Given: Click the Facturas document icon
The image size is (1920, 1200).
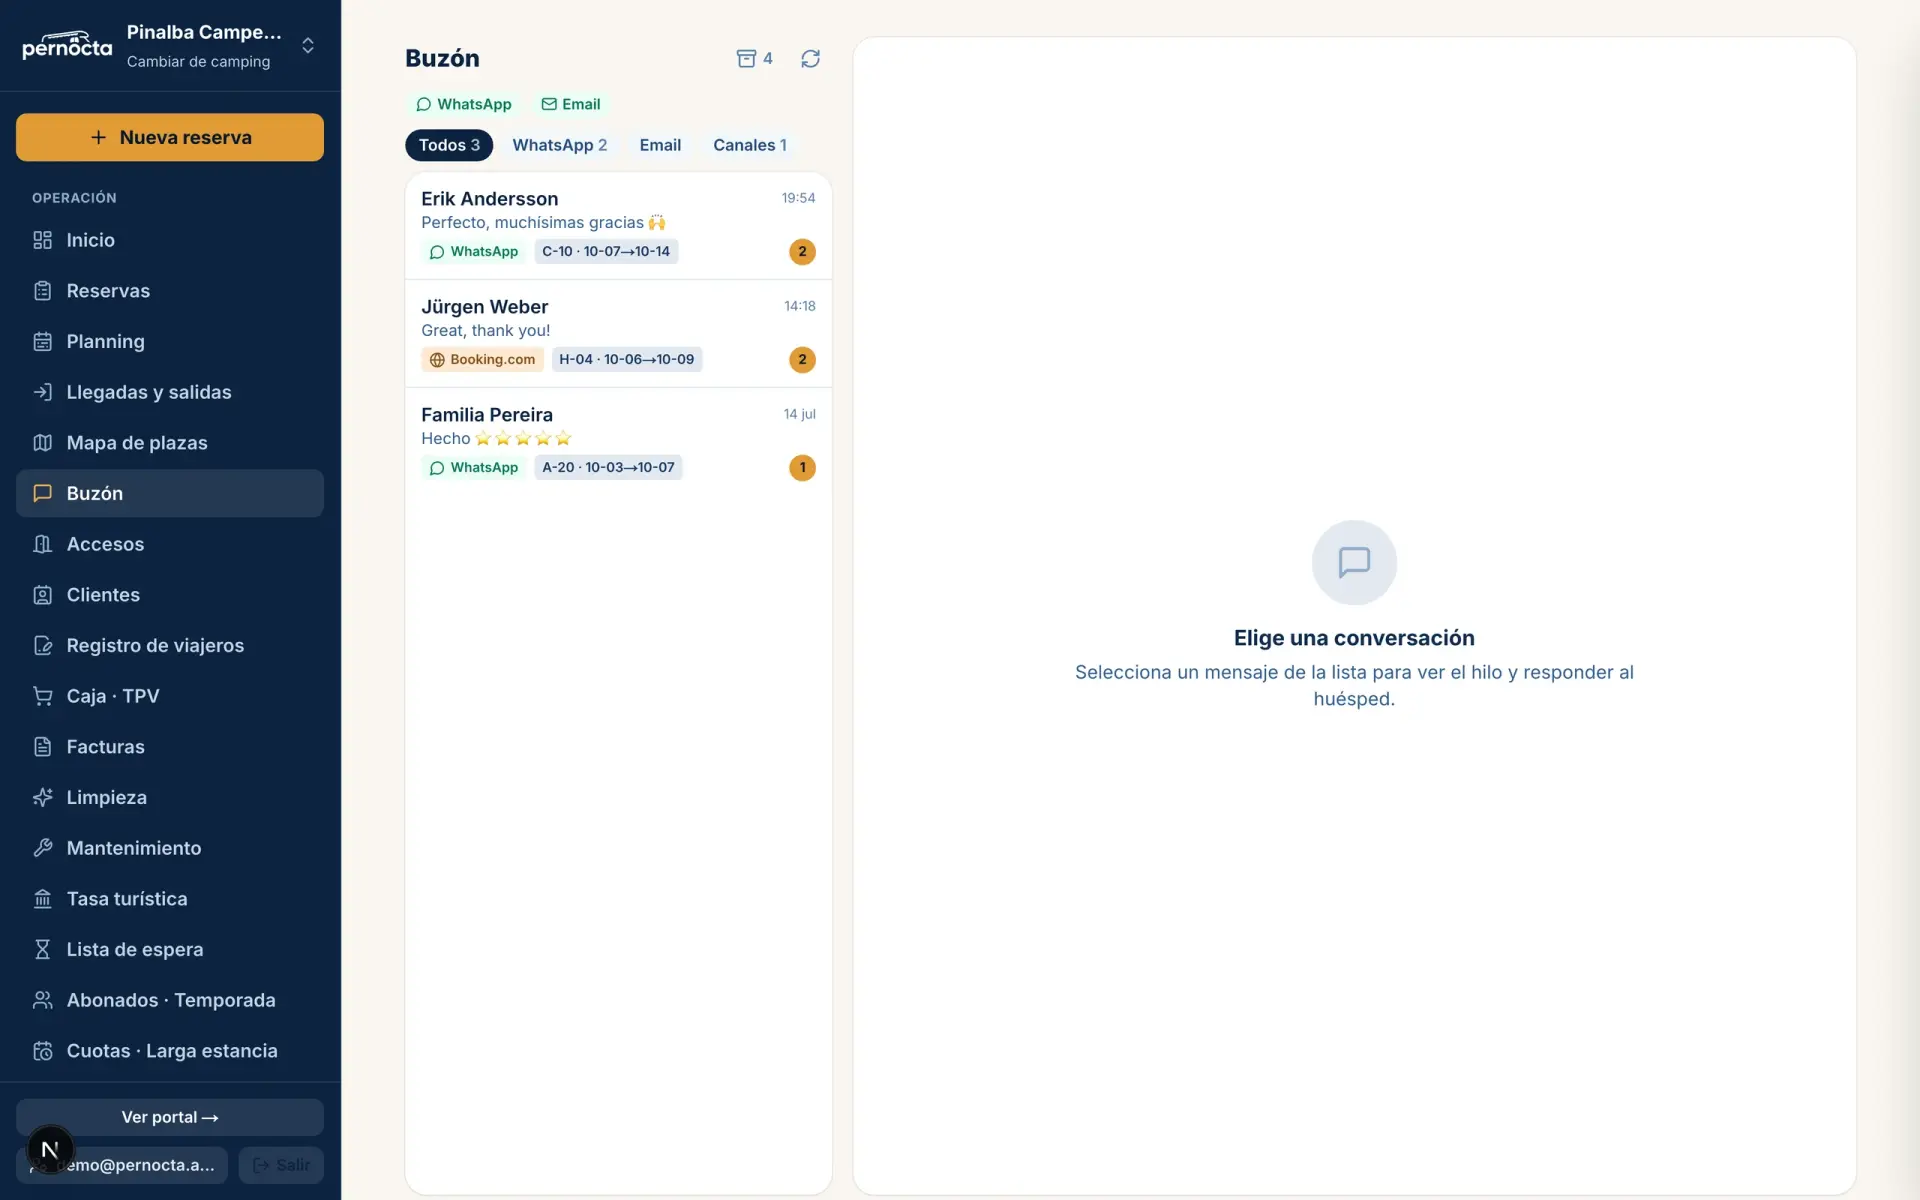Looking at the screenshot, I should click(42, 747).
